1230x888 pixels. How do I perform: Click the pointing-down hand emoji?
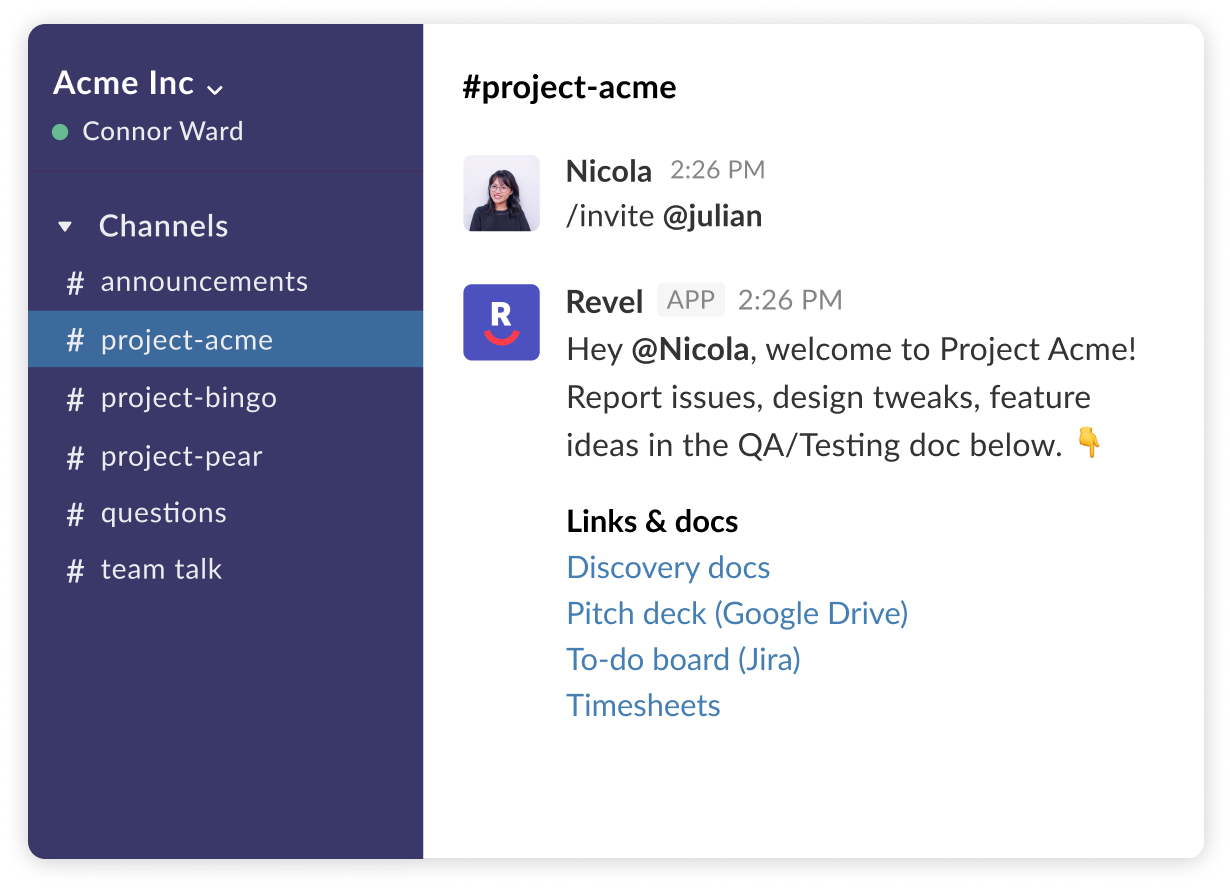tap(1089, 444)
